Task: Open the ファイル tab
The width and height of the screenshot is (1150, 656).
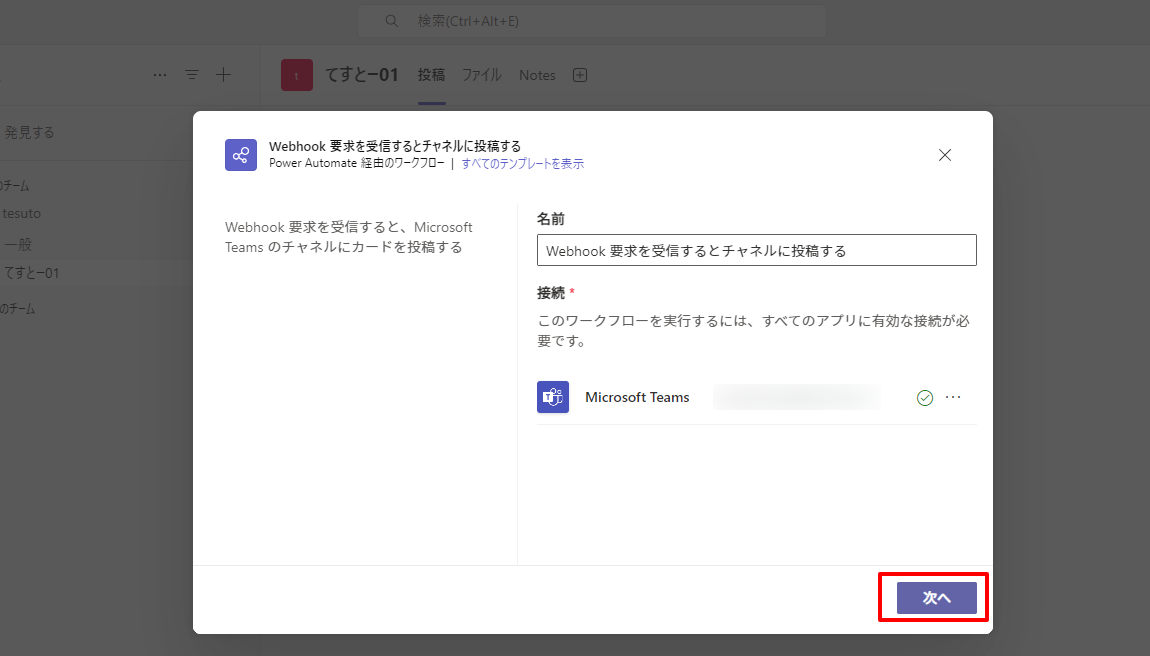Action: [481, 75]
